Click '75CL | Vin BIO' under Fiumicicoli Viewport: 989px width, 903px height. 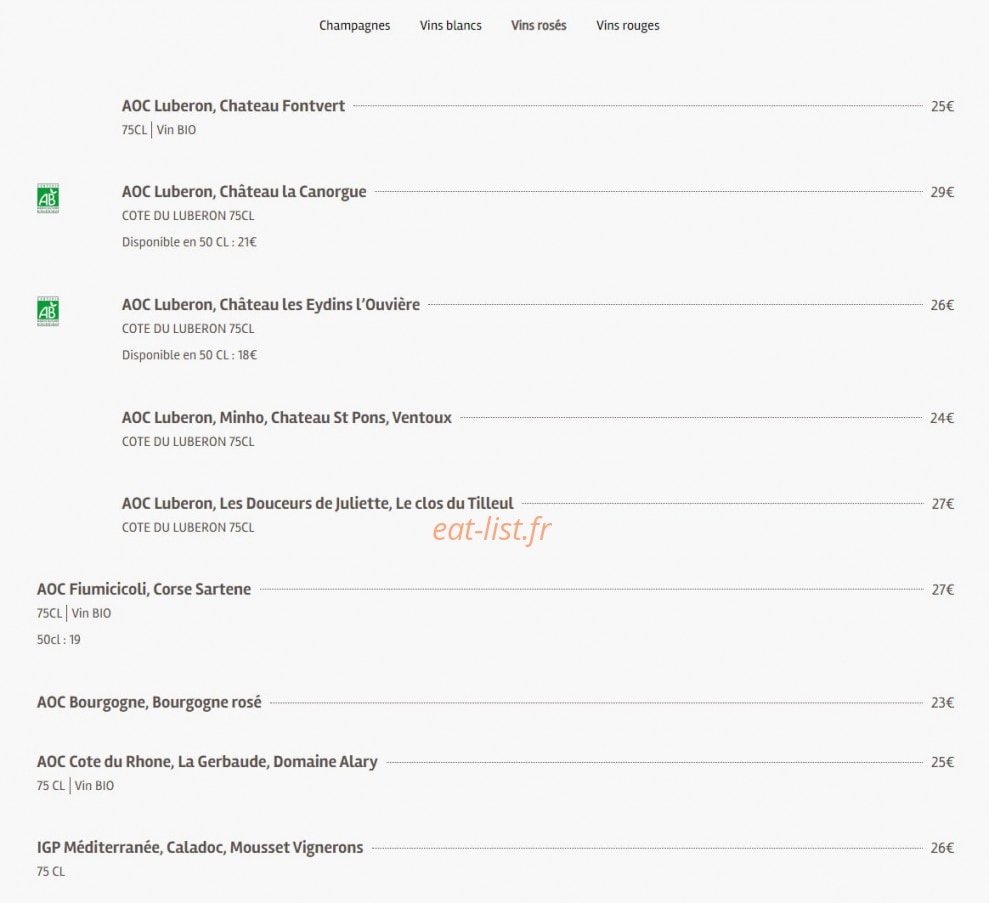click(x=74, y=613)
